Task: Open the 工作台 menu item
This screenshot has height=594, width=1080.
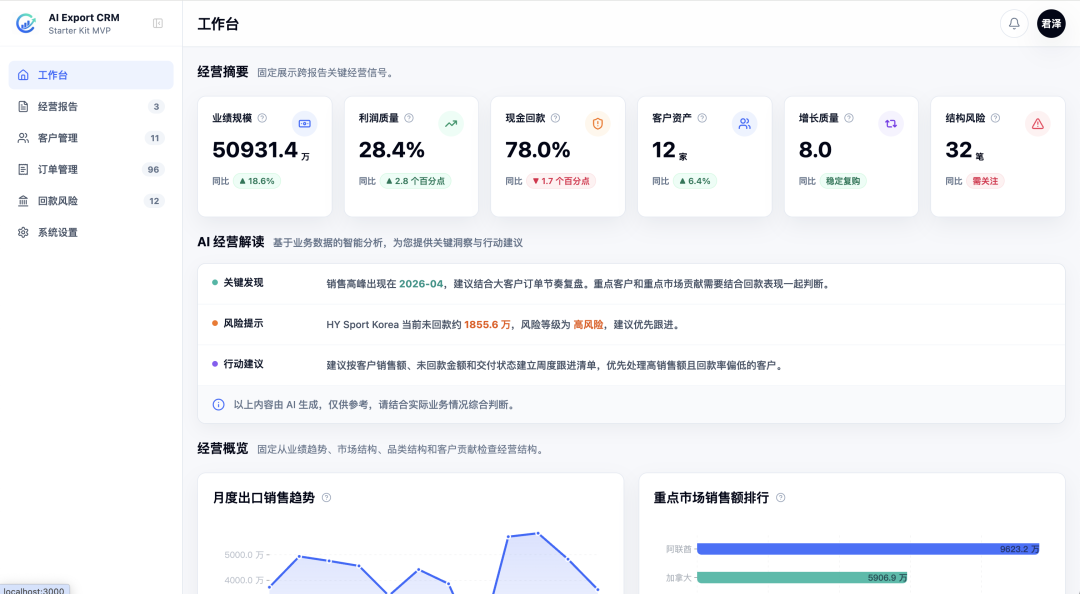Action: (91, 75)
